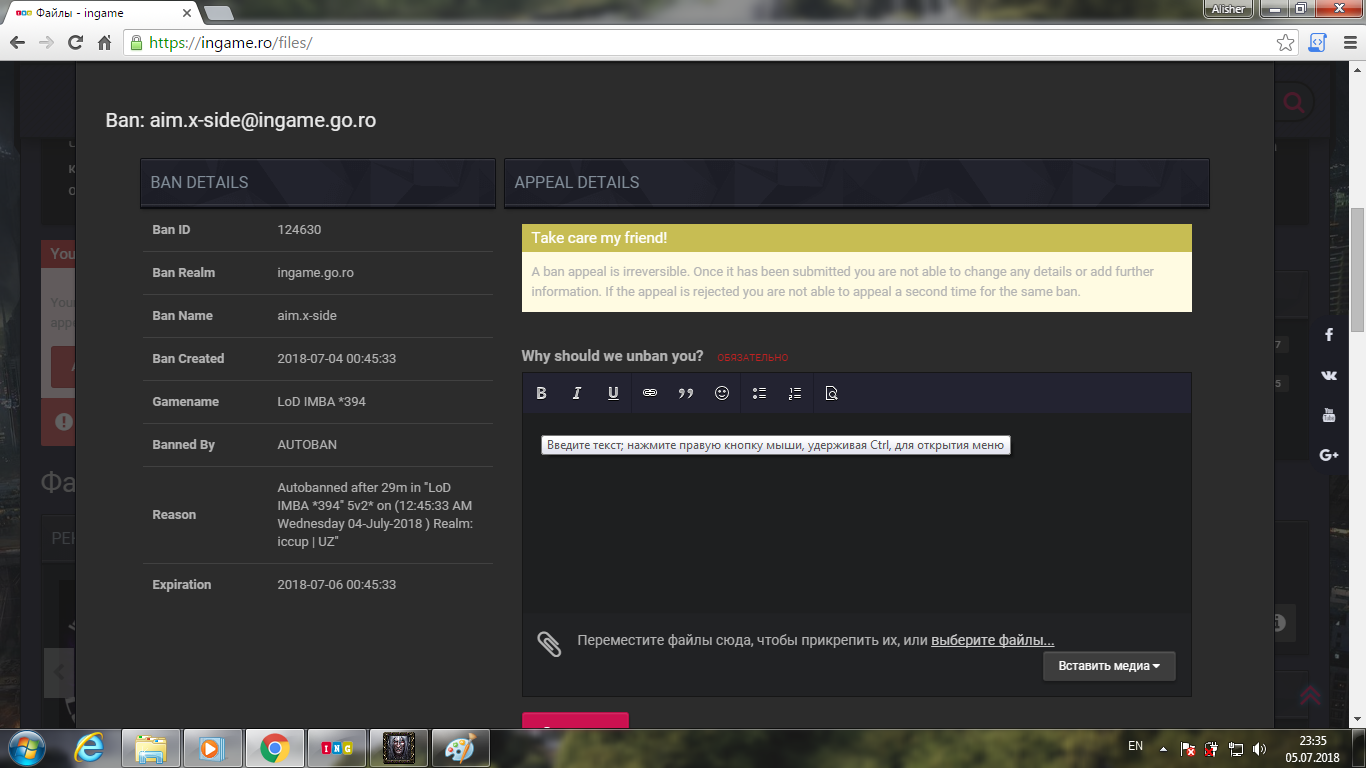Open the VK social sidebar icon

[1329, 375]
